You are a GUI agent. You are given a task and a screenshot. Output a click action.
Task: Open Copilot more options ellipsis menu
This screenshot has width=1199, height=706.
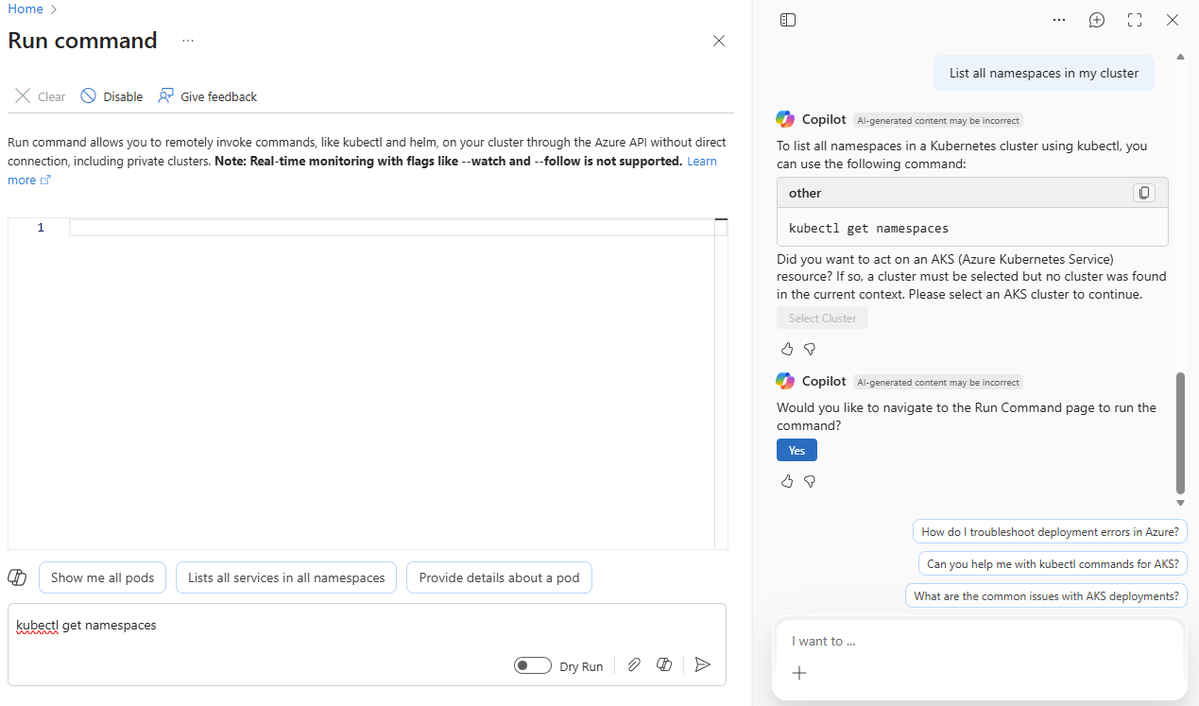[x=1058, y=20]
